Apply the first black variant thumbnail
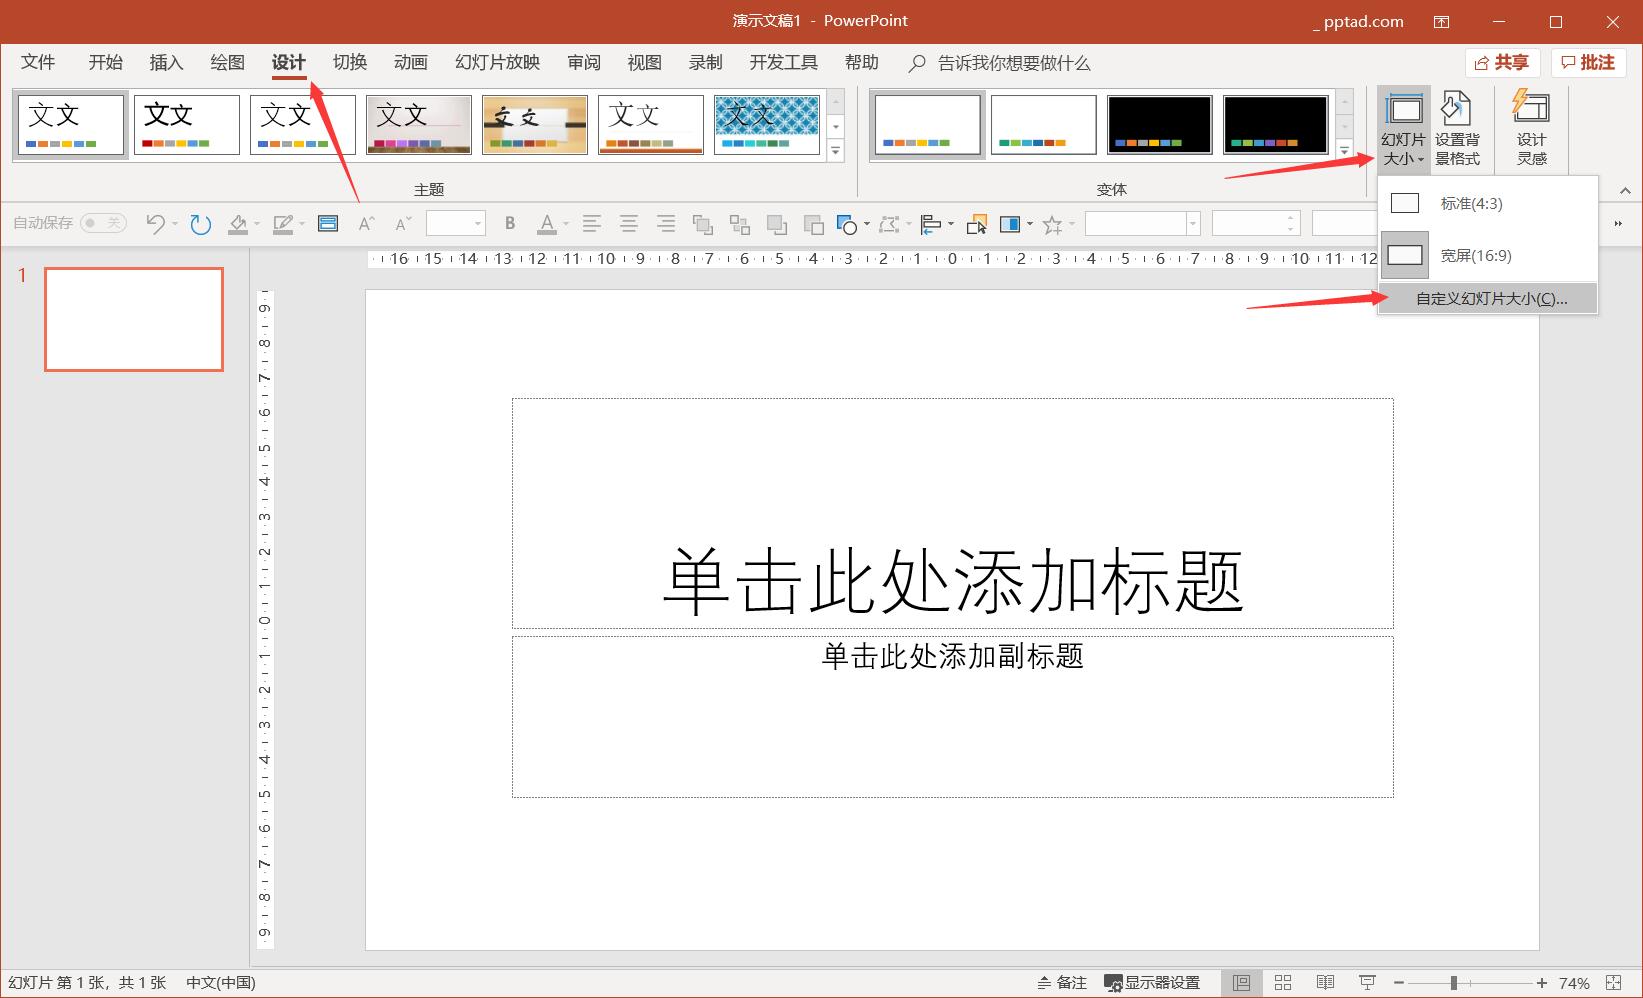 point(1160,125)
